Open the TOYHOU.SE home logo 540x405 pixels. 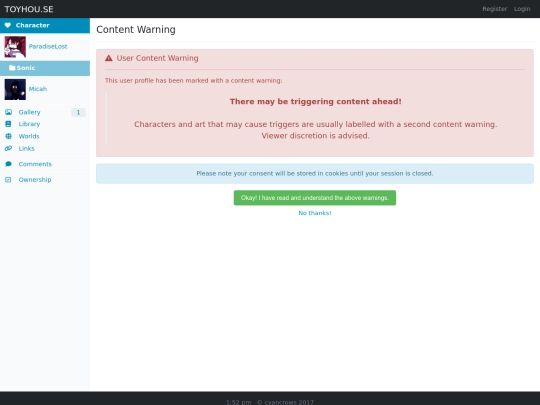click(29, 9)
